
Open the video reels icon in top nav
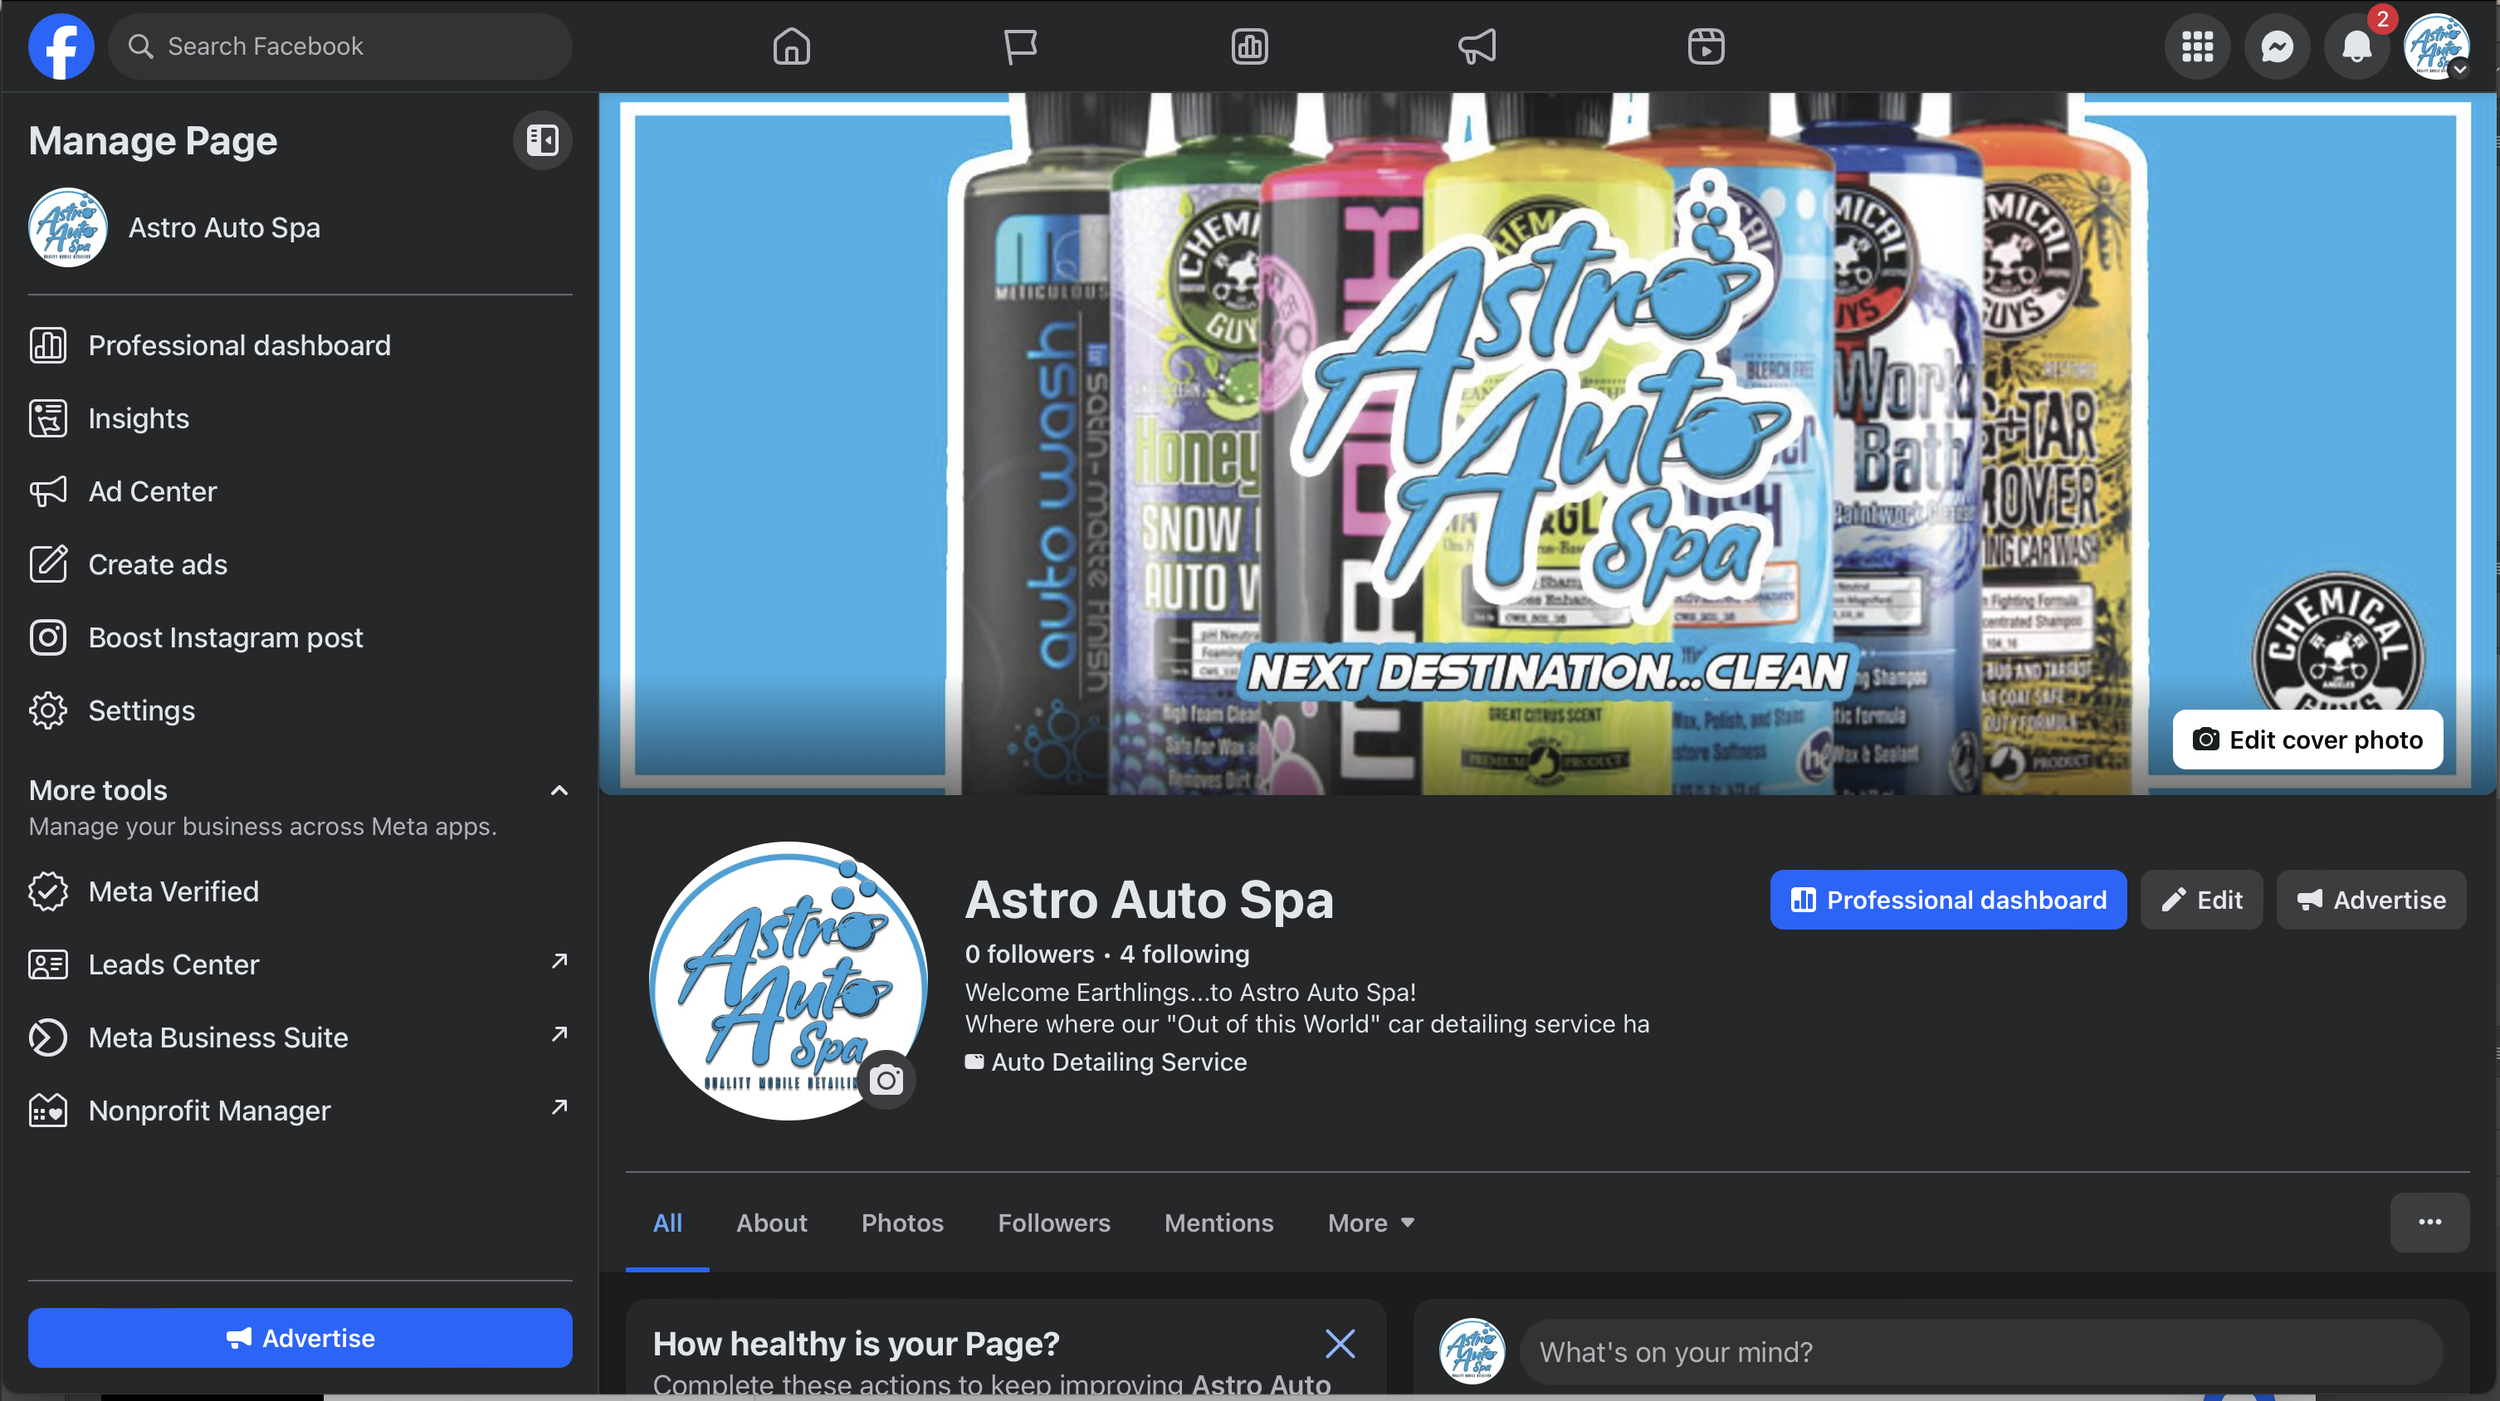point(1705,46)
